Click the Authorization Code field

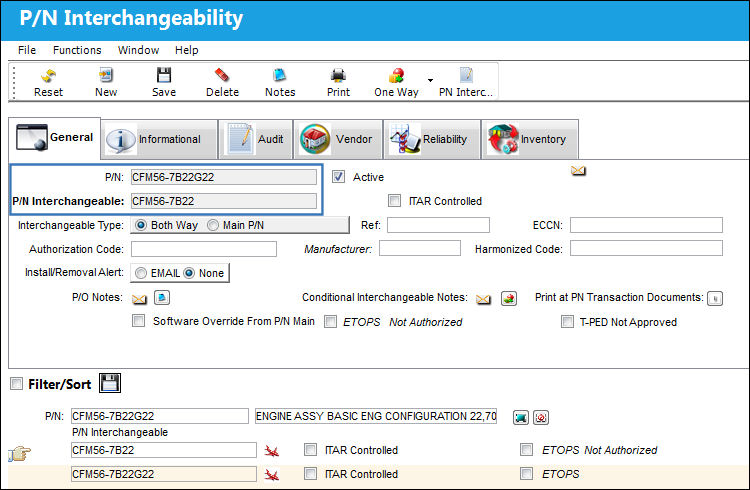[204, 249]
